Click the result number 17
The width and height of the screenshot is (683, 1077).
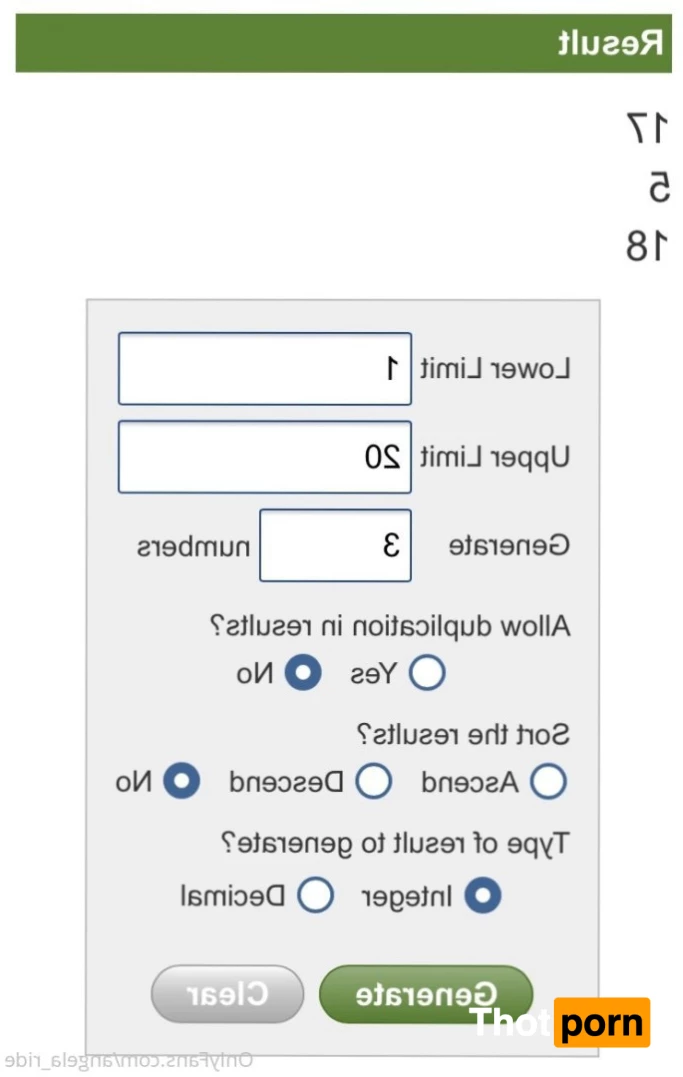(647, 128)
